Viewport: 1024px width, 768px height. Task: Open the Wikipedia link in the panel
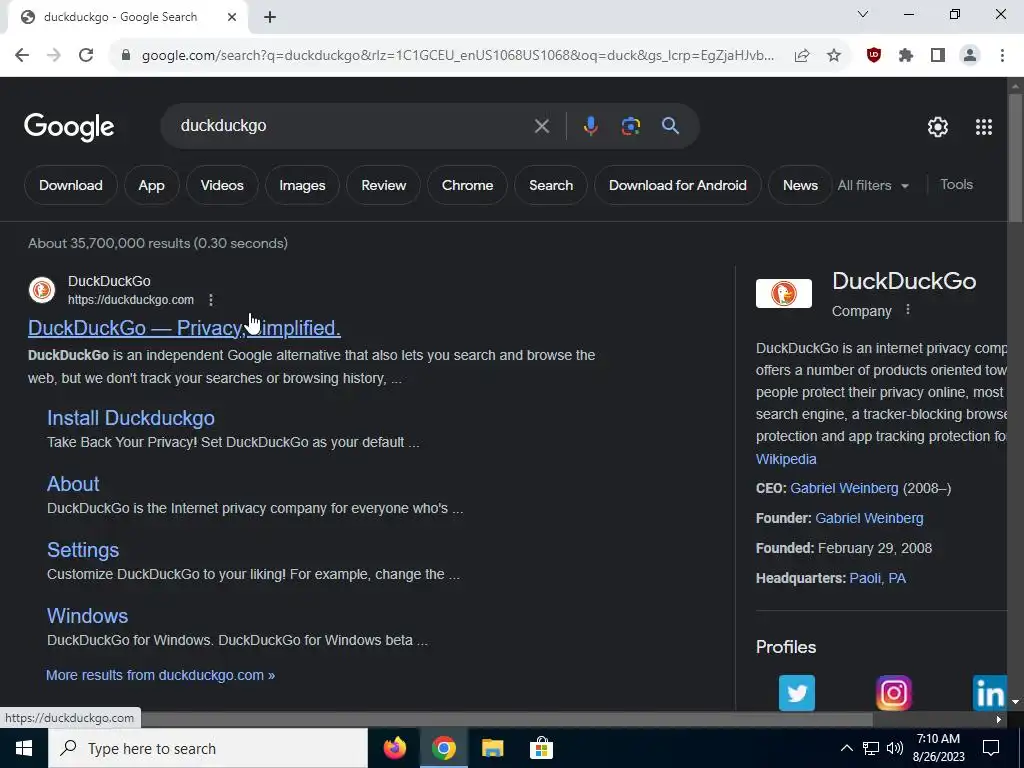click(786, 459)
